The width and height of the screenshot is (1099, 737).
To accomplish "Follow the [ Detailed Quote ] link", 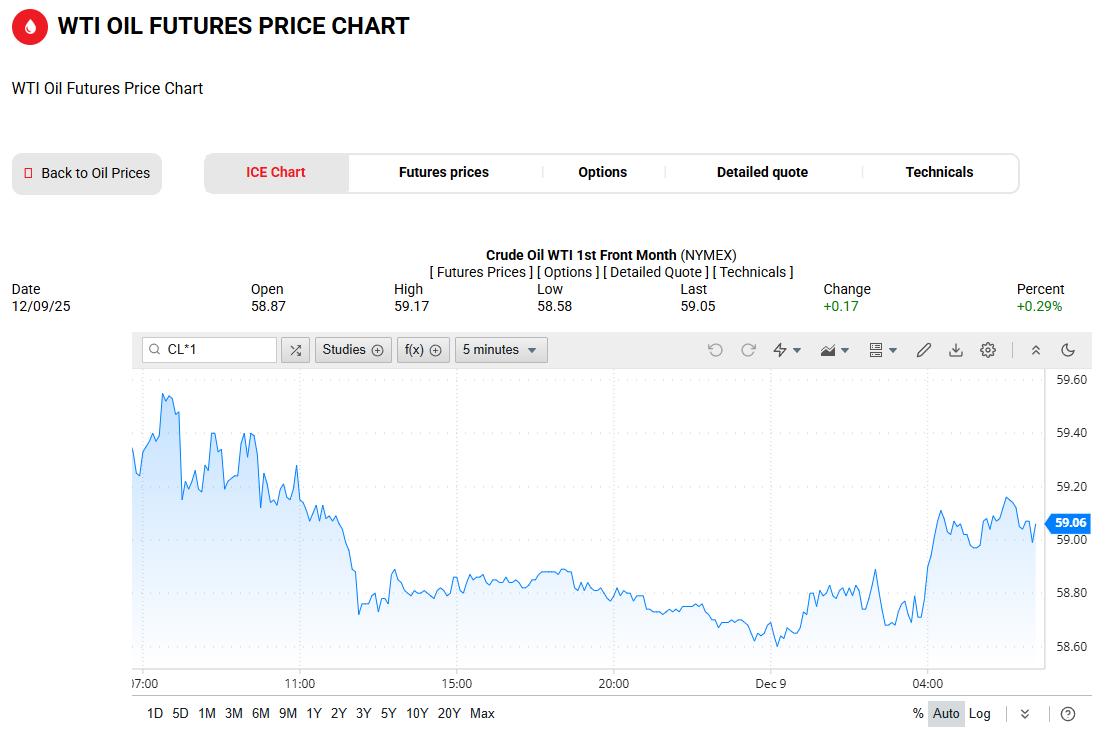I will click(656, 272).
